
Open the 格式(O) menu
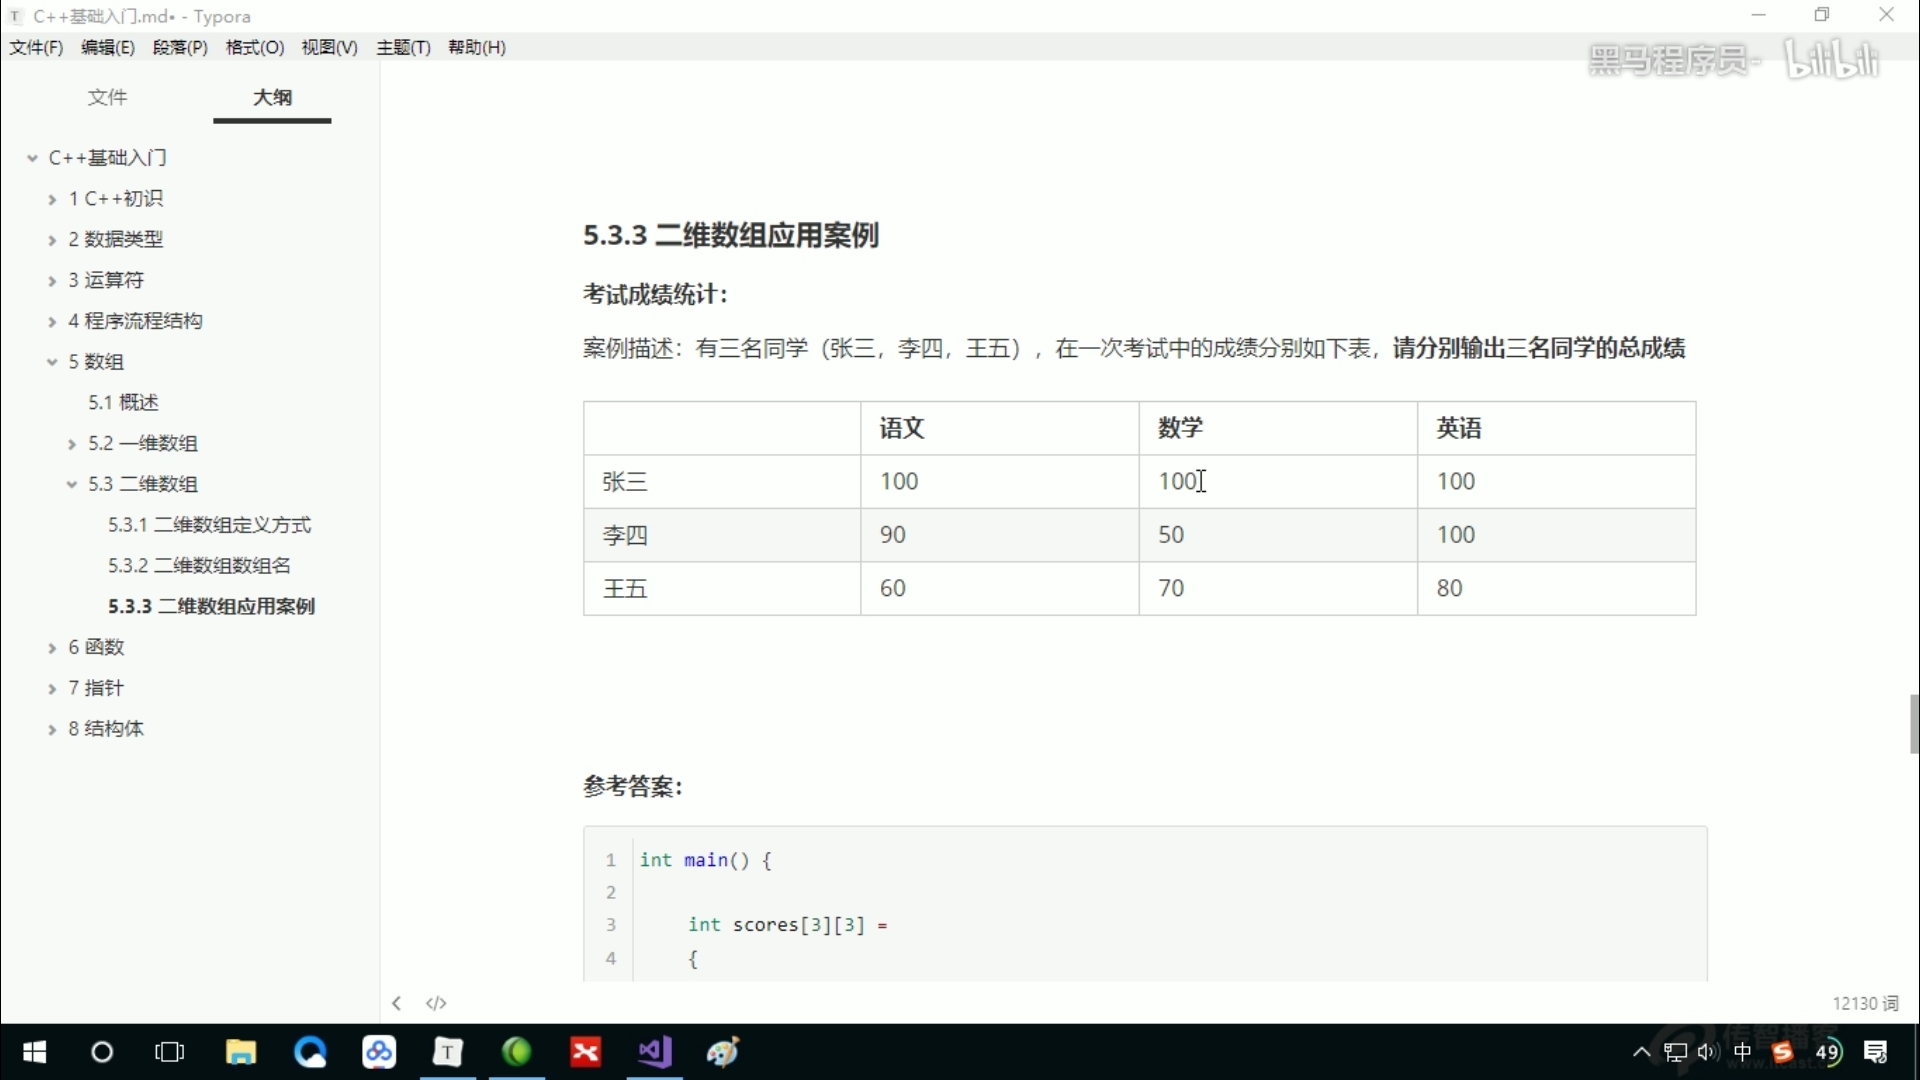point(254,47)
